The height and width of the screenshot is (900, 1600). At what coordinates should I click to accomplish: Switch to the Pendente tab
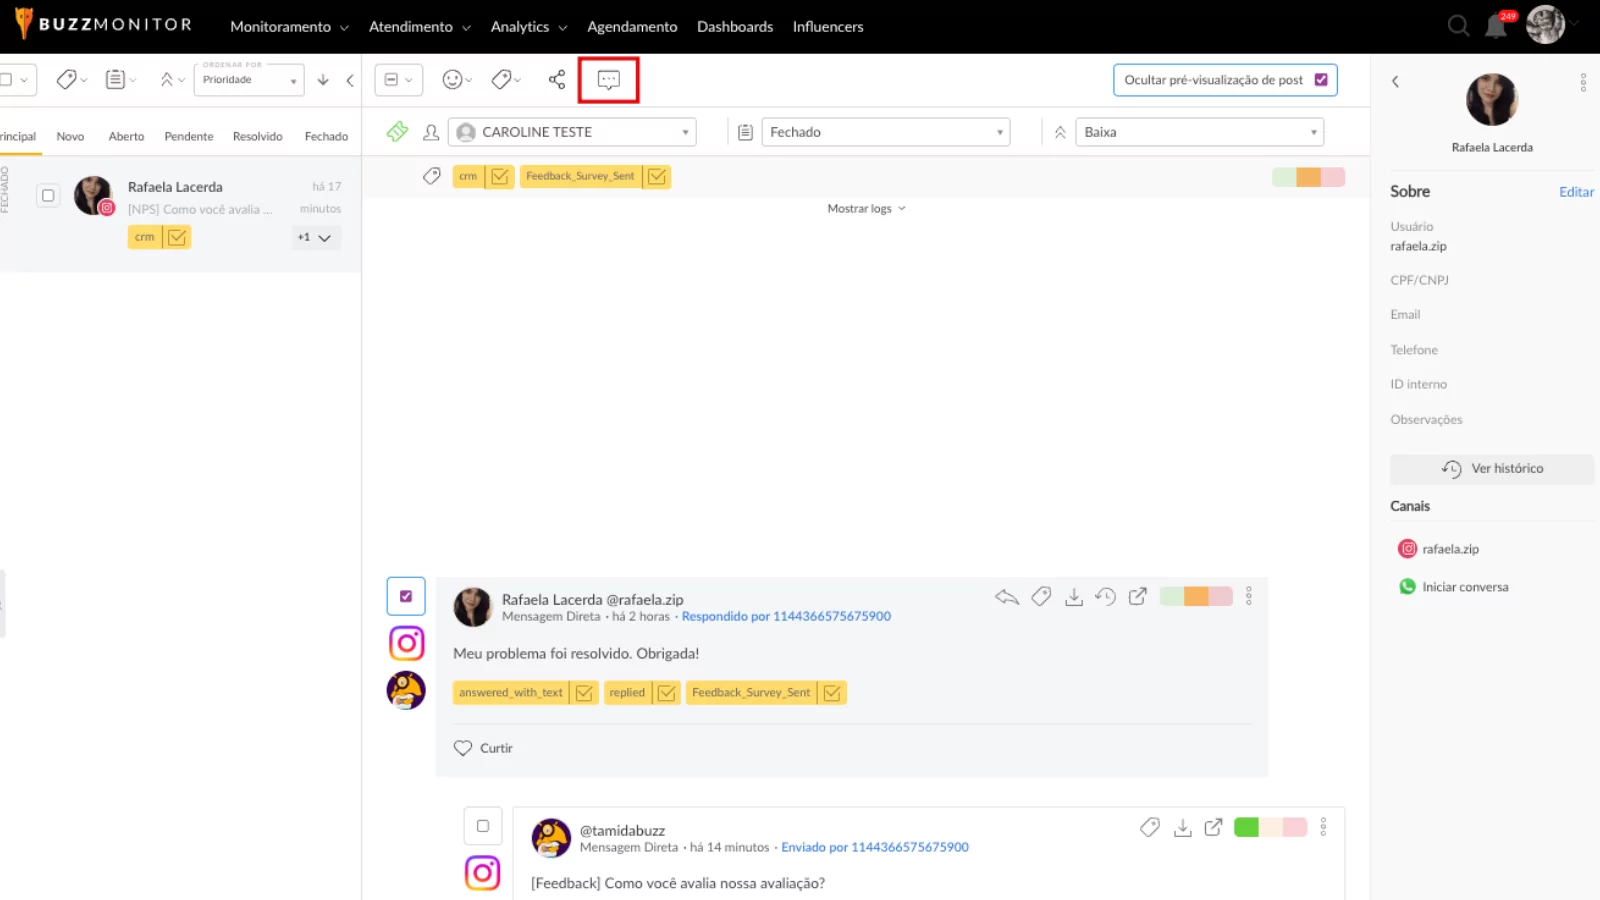[189, 137]
